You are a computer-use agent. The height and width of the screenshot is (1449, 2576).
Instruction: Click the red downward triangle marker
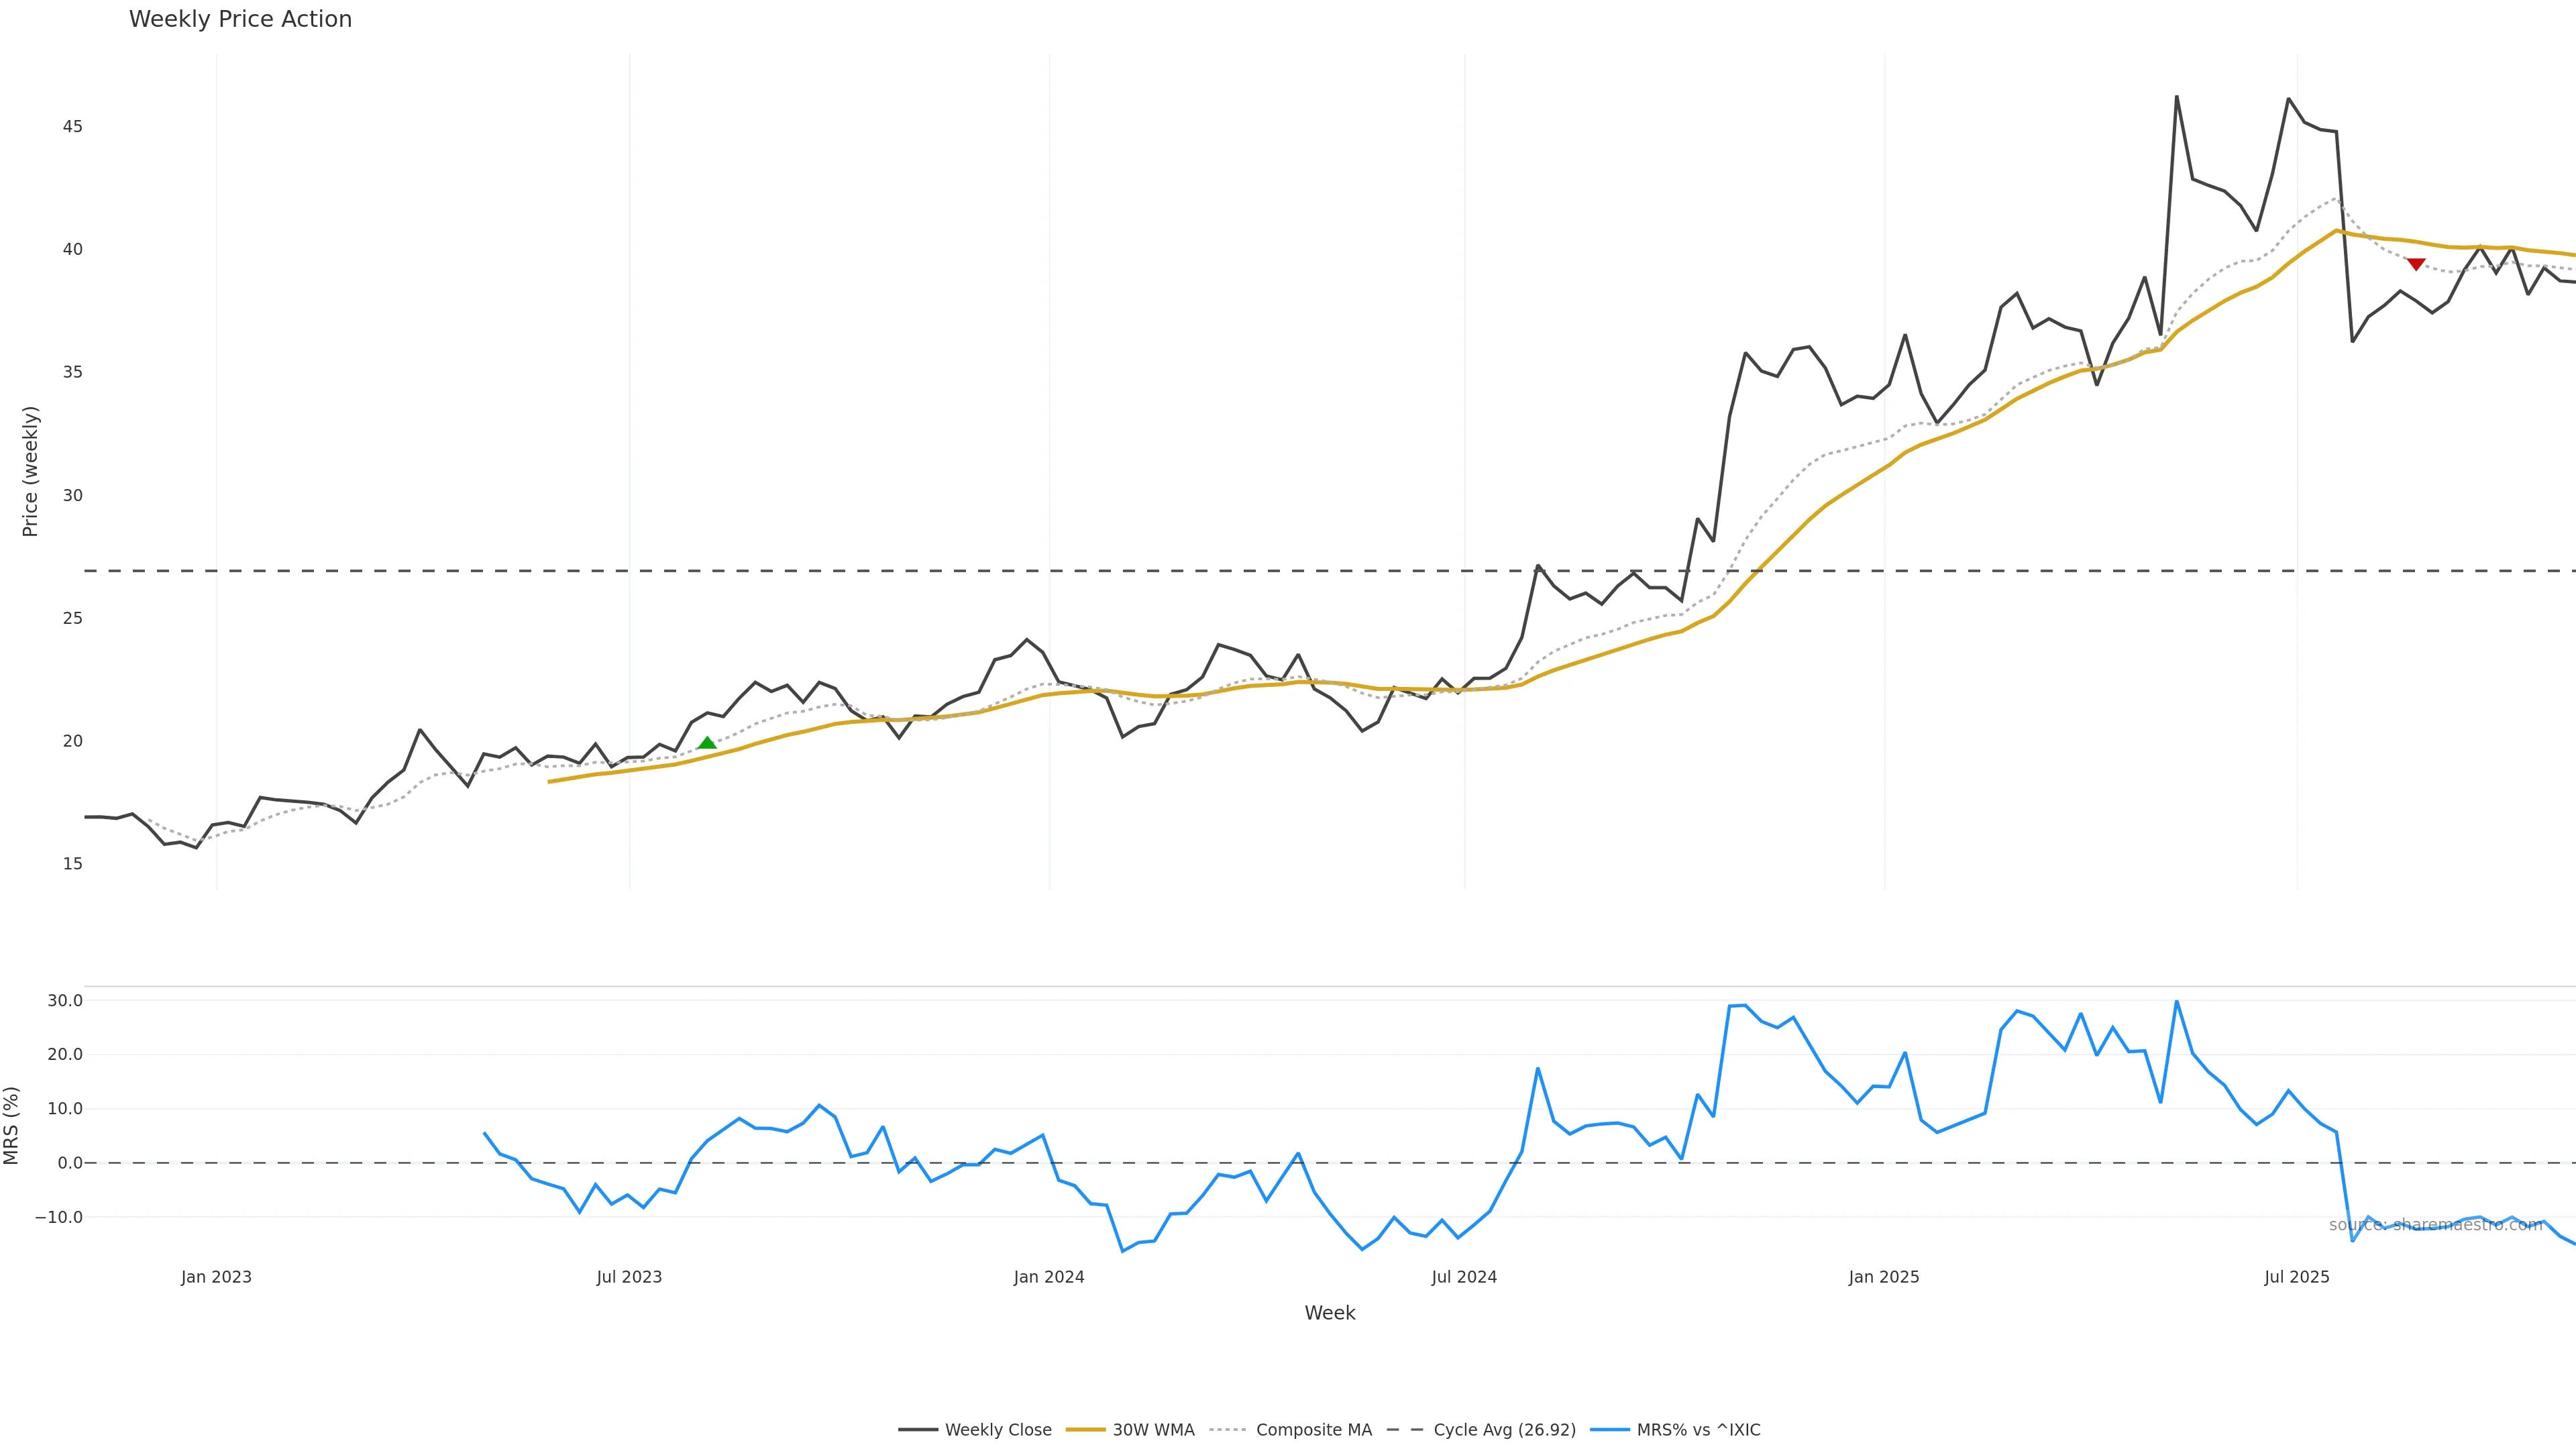pyautogui.click(x=2416, y=264)
